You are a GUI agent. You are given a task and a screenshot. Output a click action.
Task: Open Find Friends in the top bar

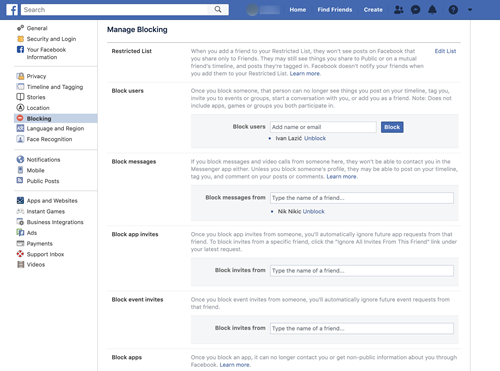pyautogui.click(x=335, y=10)
